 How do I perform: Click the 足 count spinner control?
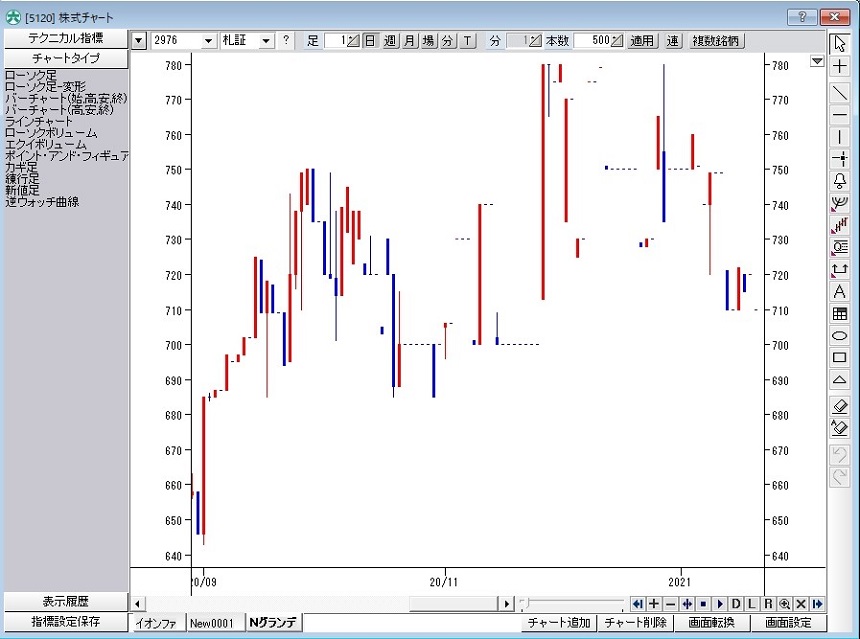point(353,41)
